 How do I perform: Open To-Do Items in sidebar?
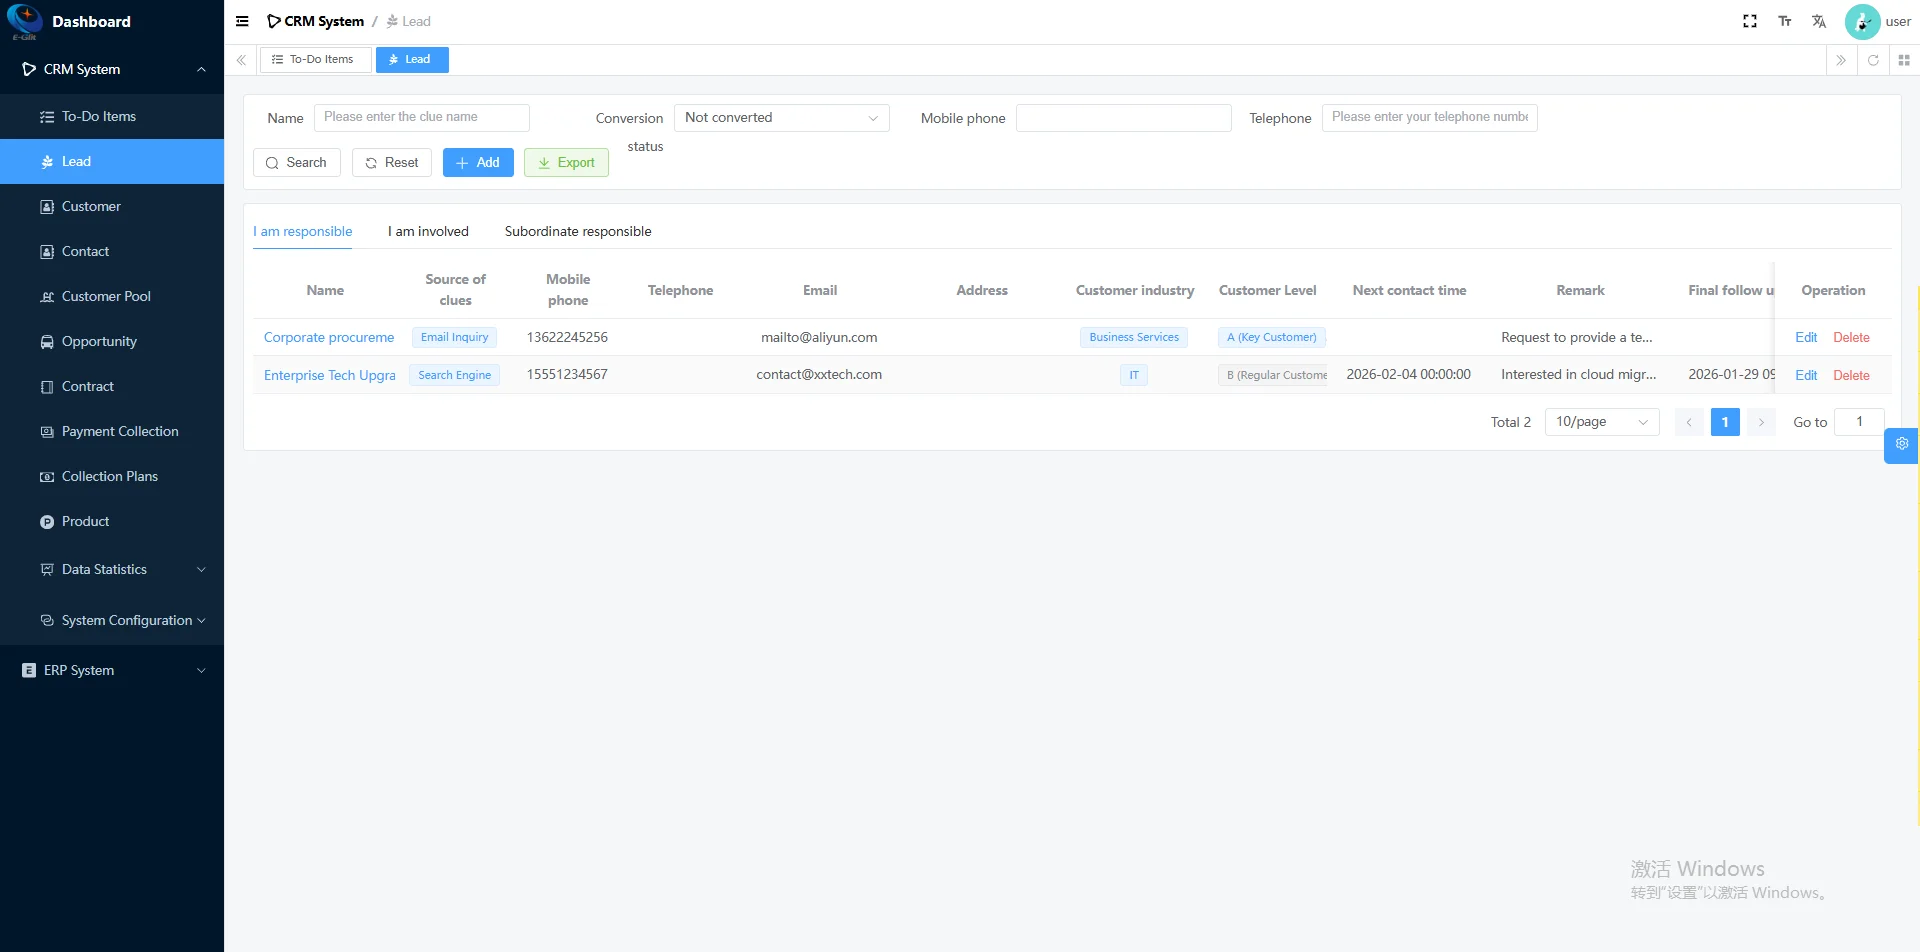112,116
